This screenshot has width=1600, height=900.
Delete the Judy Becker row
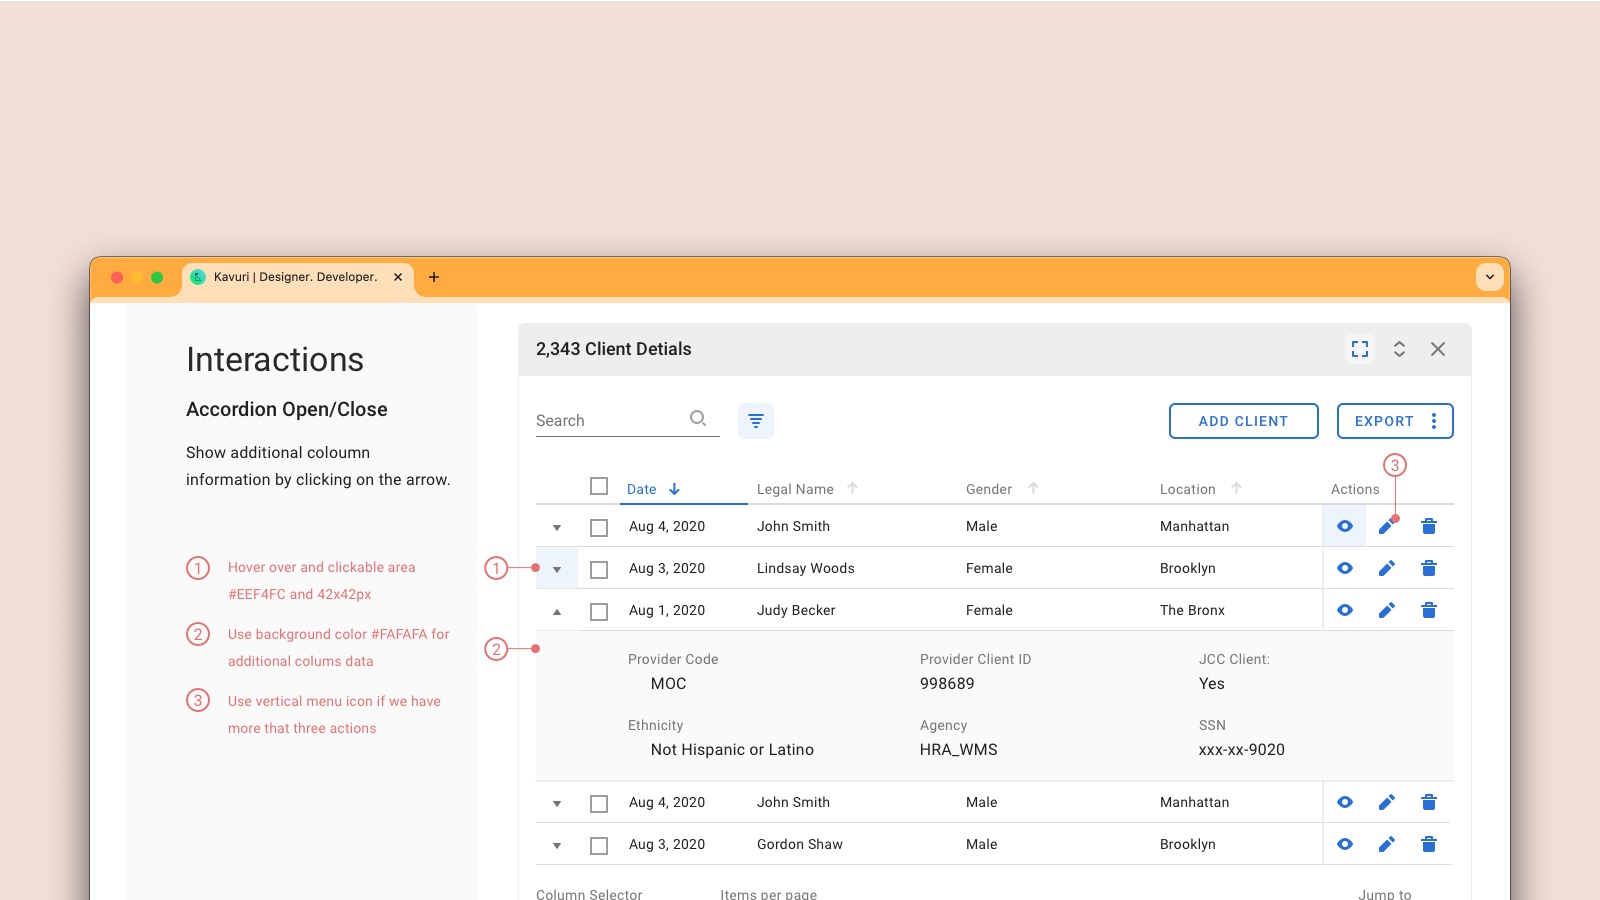[1428, 611]
